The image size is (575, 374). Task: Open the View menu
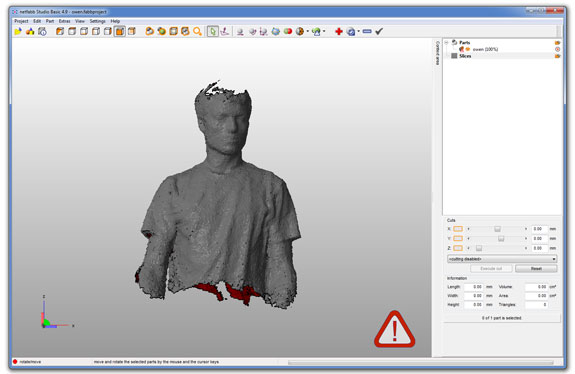[x=80, y=21]
